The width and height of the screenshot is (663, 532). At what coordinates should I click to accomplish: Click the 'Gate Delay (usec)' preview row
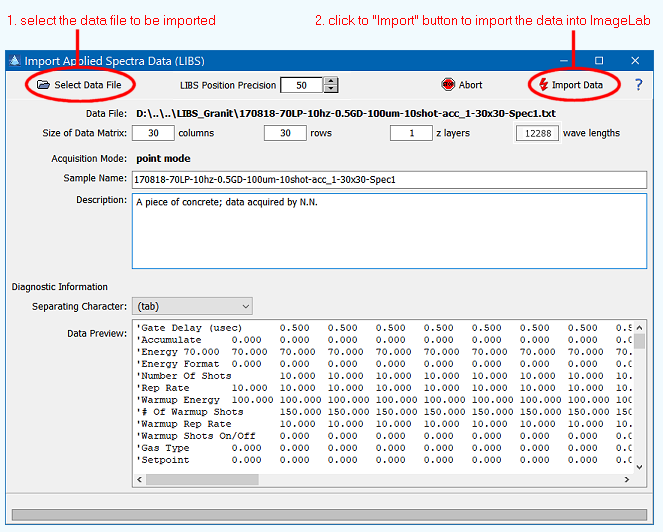(x=384, y=328)
